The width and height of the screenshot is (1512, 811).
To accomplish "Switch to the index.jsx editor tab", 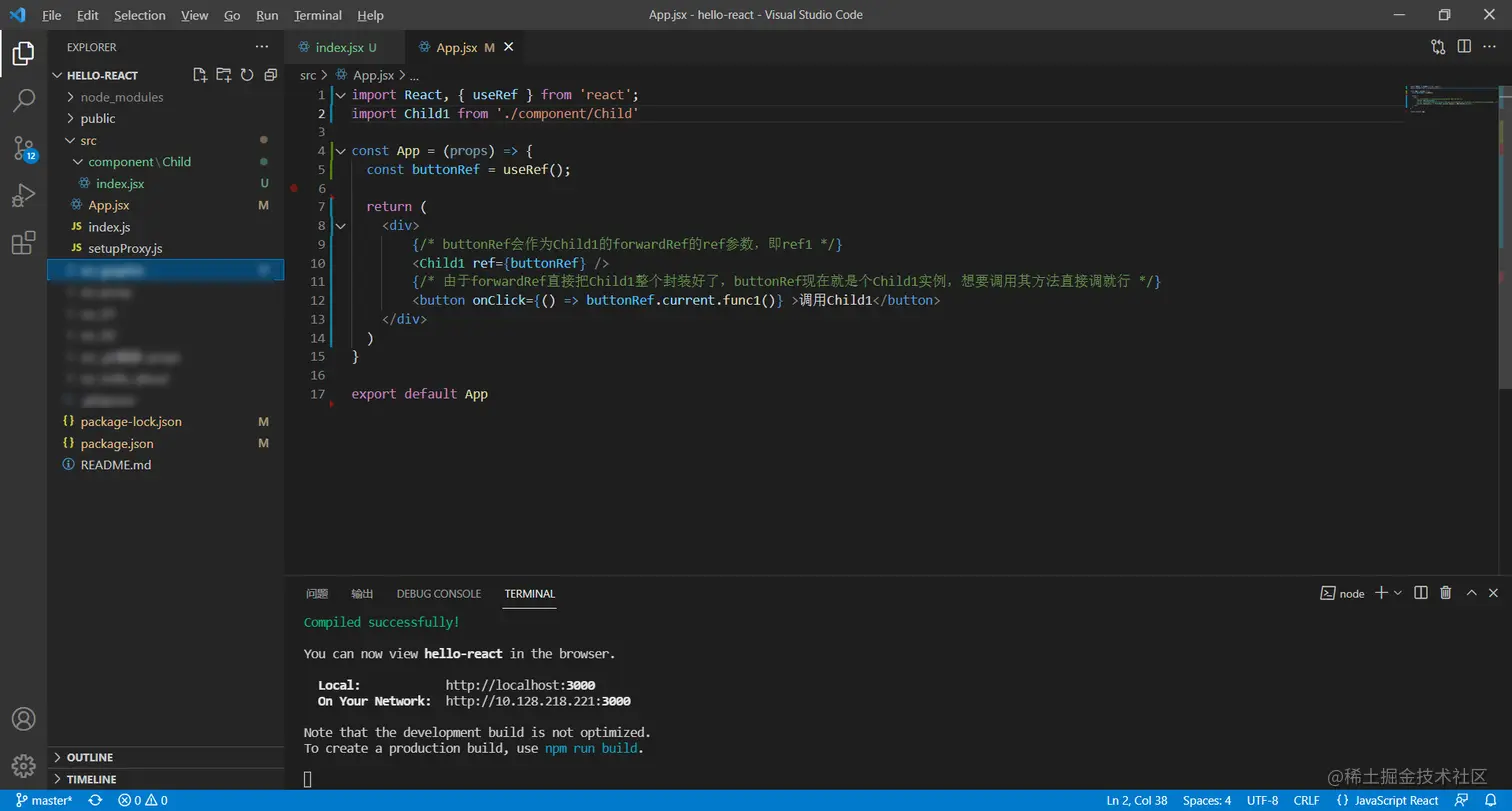I will tap(339, 47).
